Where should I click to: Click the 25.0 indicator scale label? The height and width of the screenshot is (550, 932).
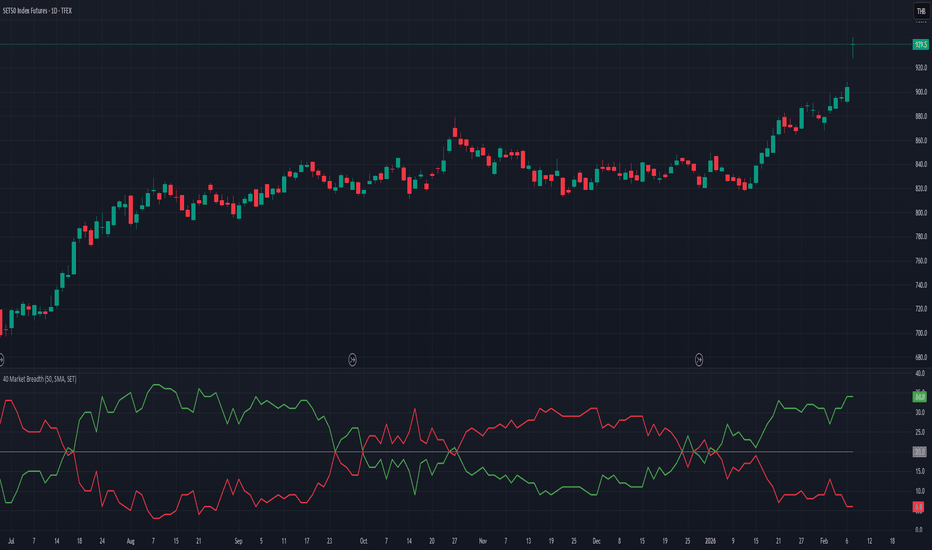920,432
